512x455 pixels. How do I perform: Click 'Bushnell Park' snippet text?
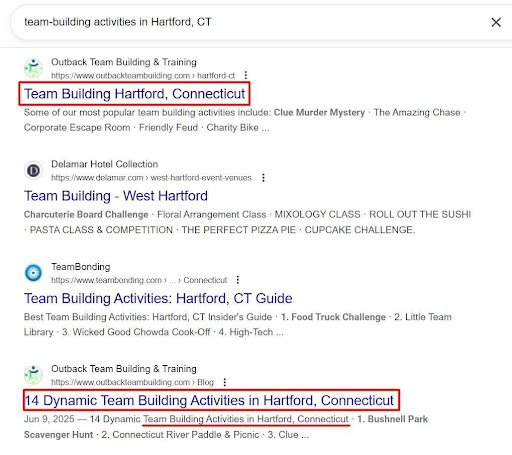pyautogui.click(x=398, y=419)
